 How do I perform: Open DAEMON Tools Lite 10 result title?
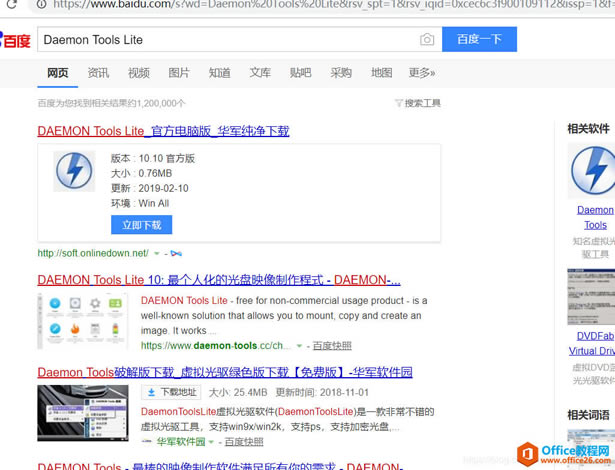coord(219,280)
